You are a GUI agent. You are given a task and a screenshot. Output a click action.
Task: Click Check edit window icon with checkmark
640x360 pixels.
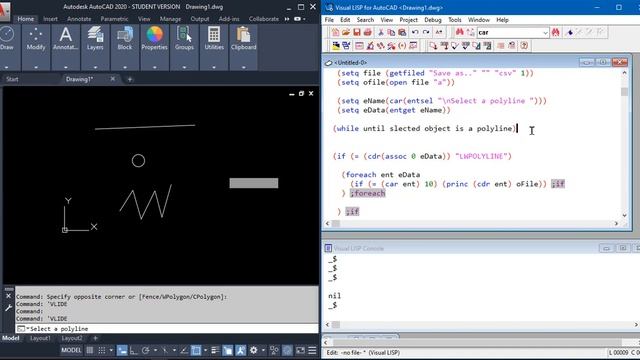point(455,46)
